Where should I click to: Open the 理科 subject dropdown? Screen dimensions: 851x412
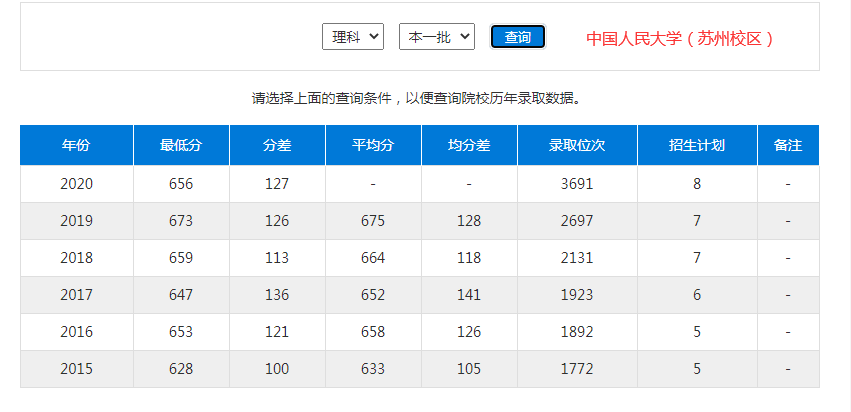353,37
